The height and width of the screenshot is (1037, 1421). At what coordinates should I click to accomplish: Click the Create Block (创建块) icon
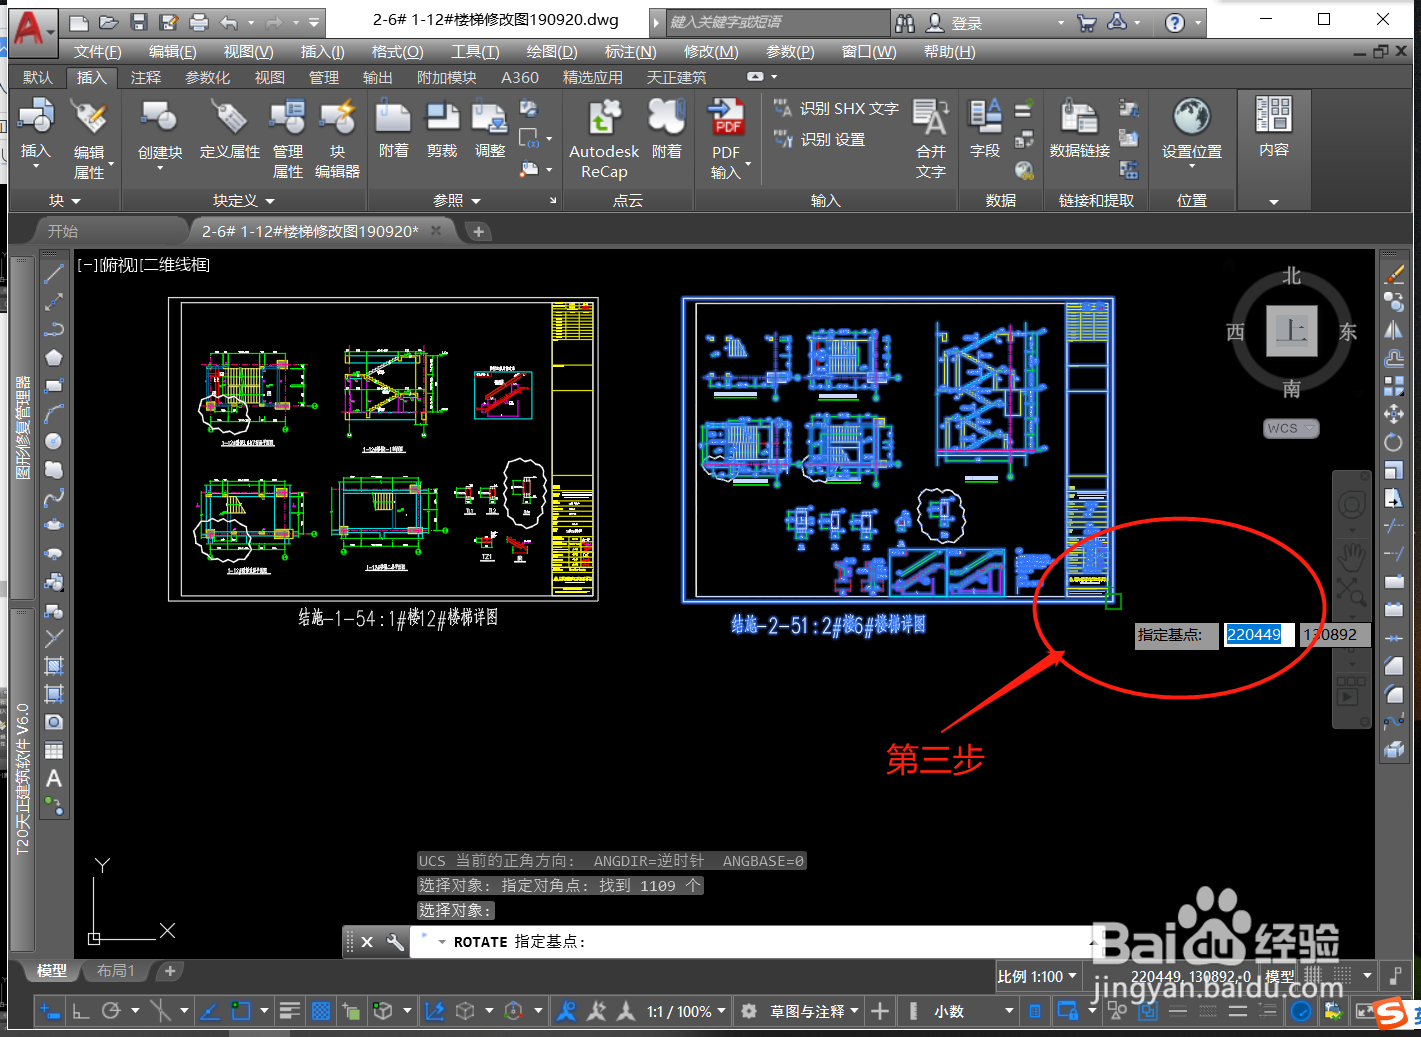click(x=160, y=117)
